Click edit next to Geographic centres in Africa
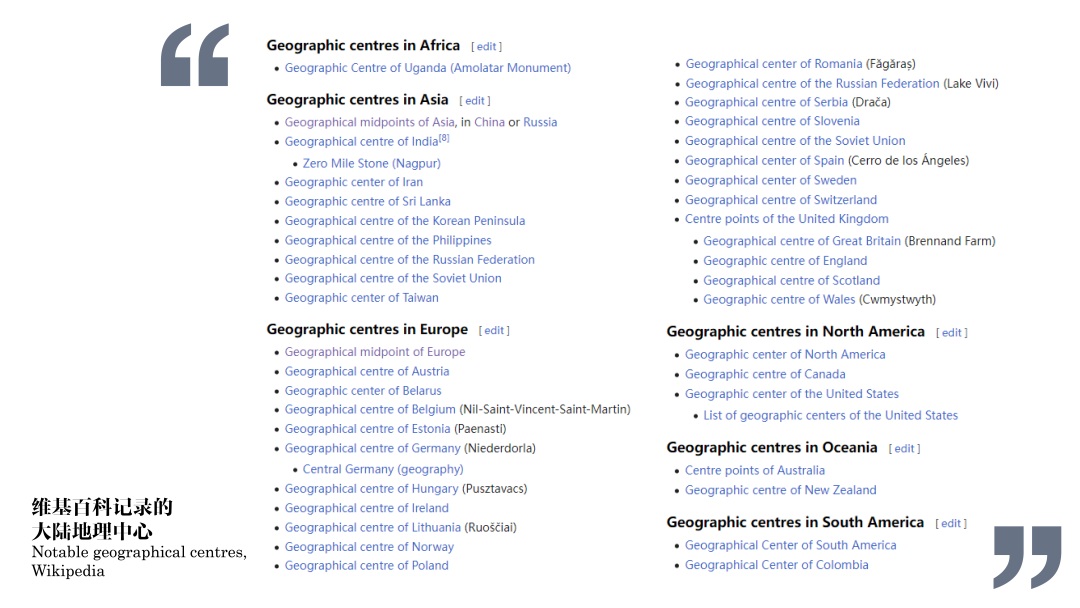The width and height of the screenshot is (1080, 608). pos(486,47)
